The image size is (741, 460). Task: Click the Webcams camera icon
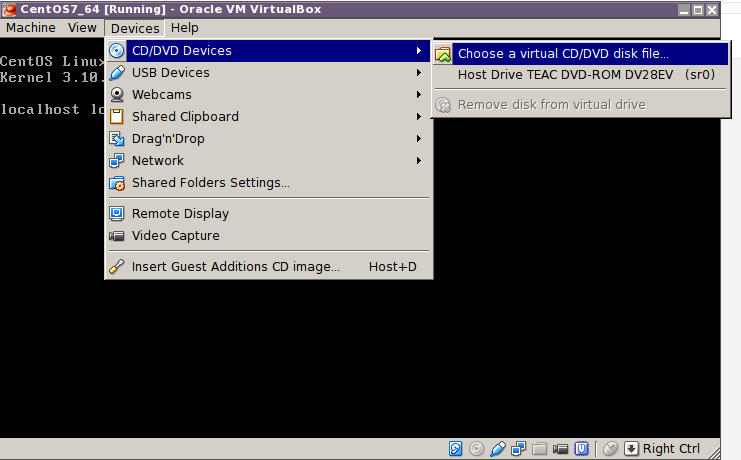click(117, 95)
